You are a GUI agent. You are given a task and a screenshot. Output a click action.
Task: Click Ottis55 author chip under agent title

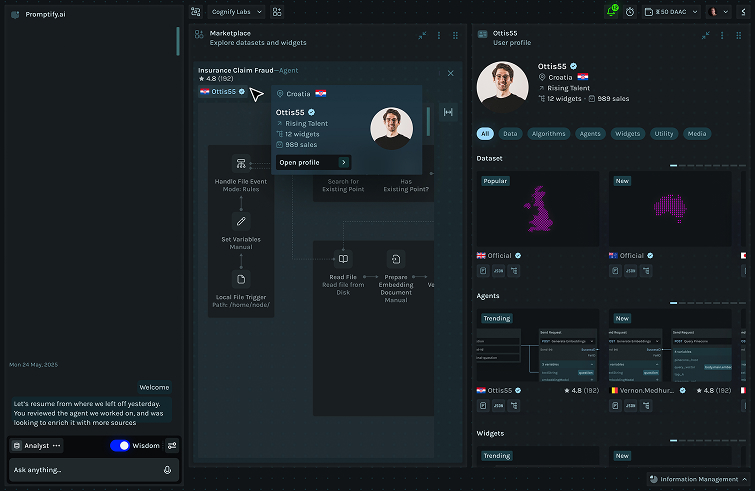click(222, 91)
